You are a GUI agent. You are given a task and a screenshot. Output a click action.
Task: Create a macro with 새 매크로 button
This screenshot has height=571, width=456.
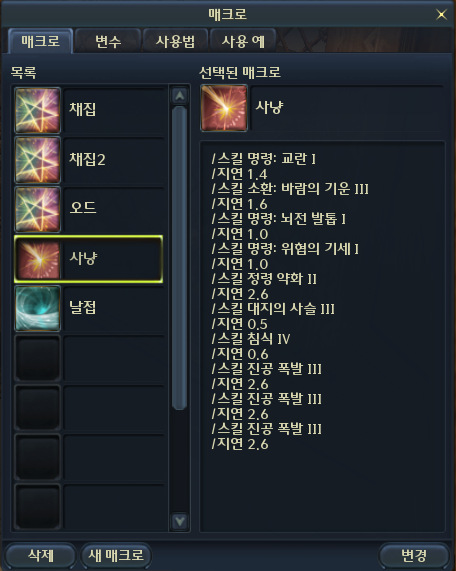click(116, 555)
